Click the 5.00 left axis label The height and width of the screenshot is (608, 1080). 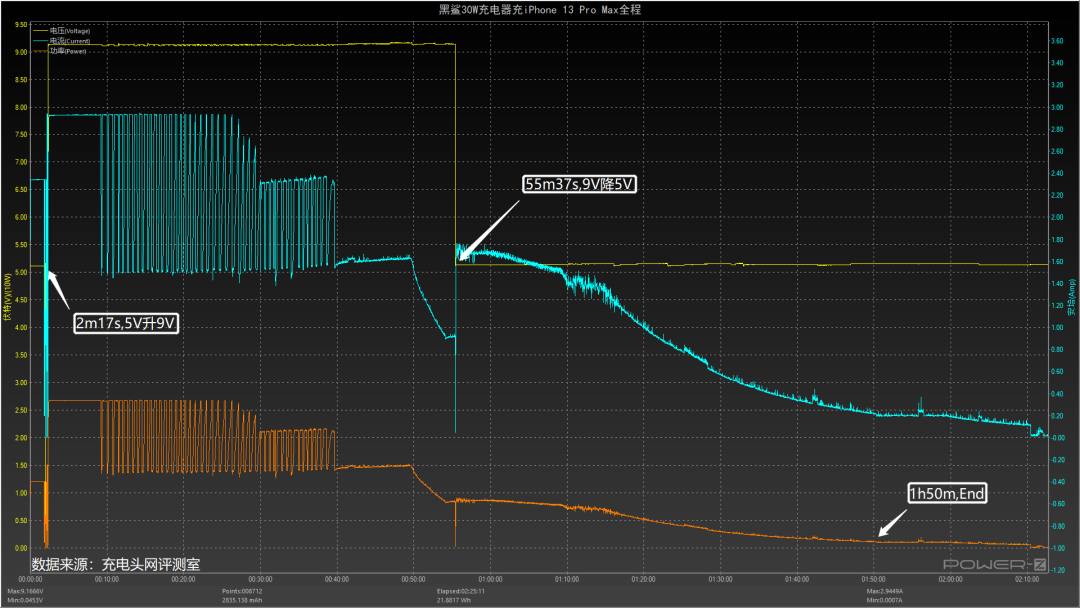[21, 273]
